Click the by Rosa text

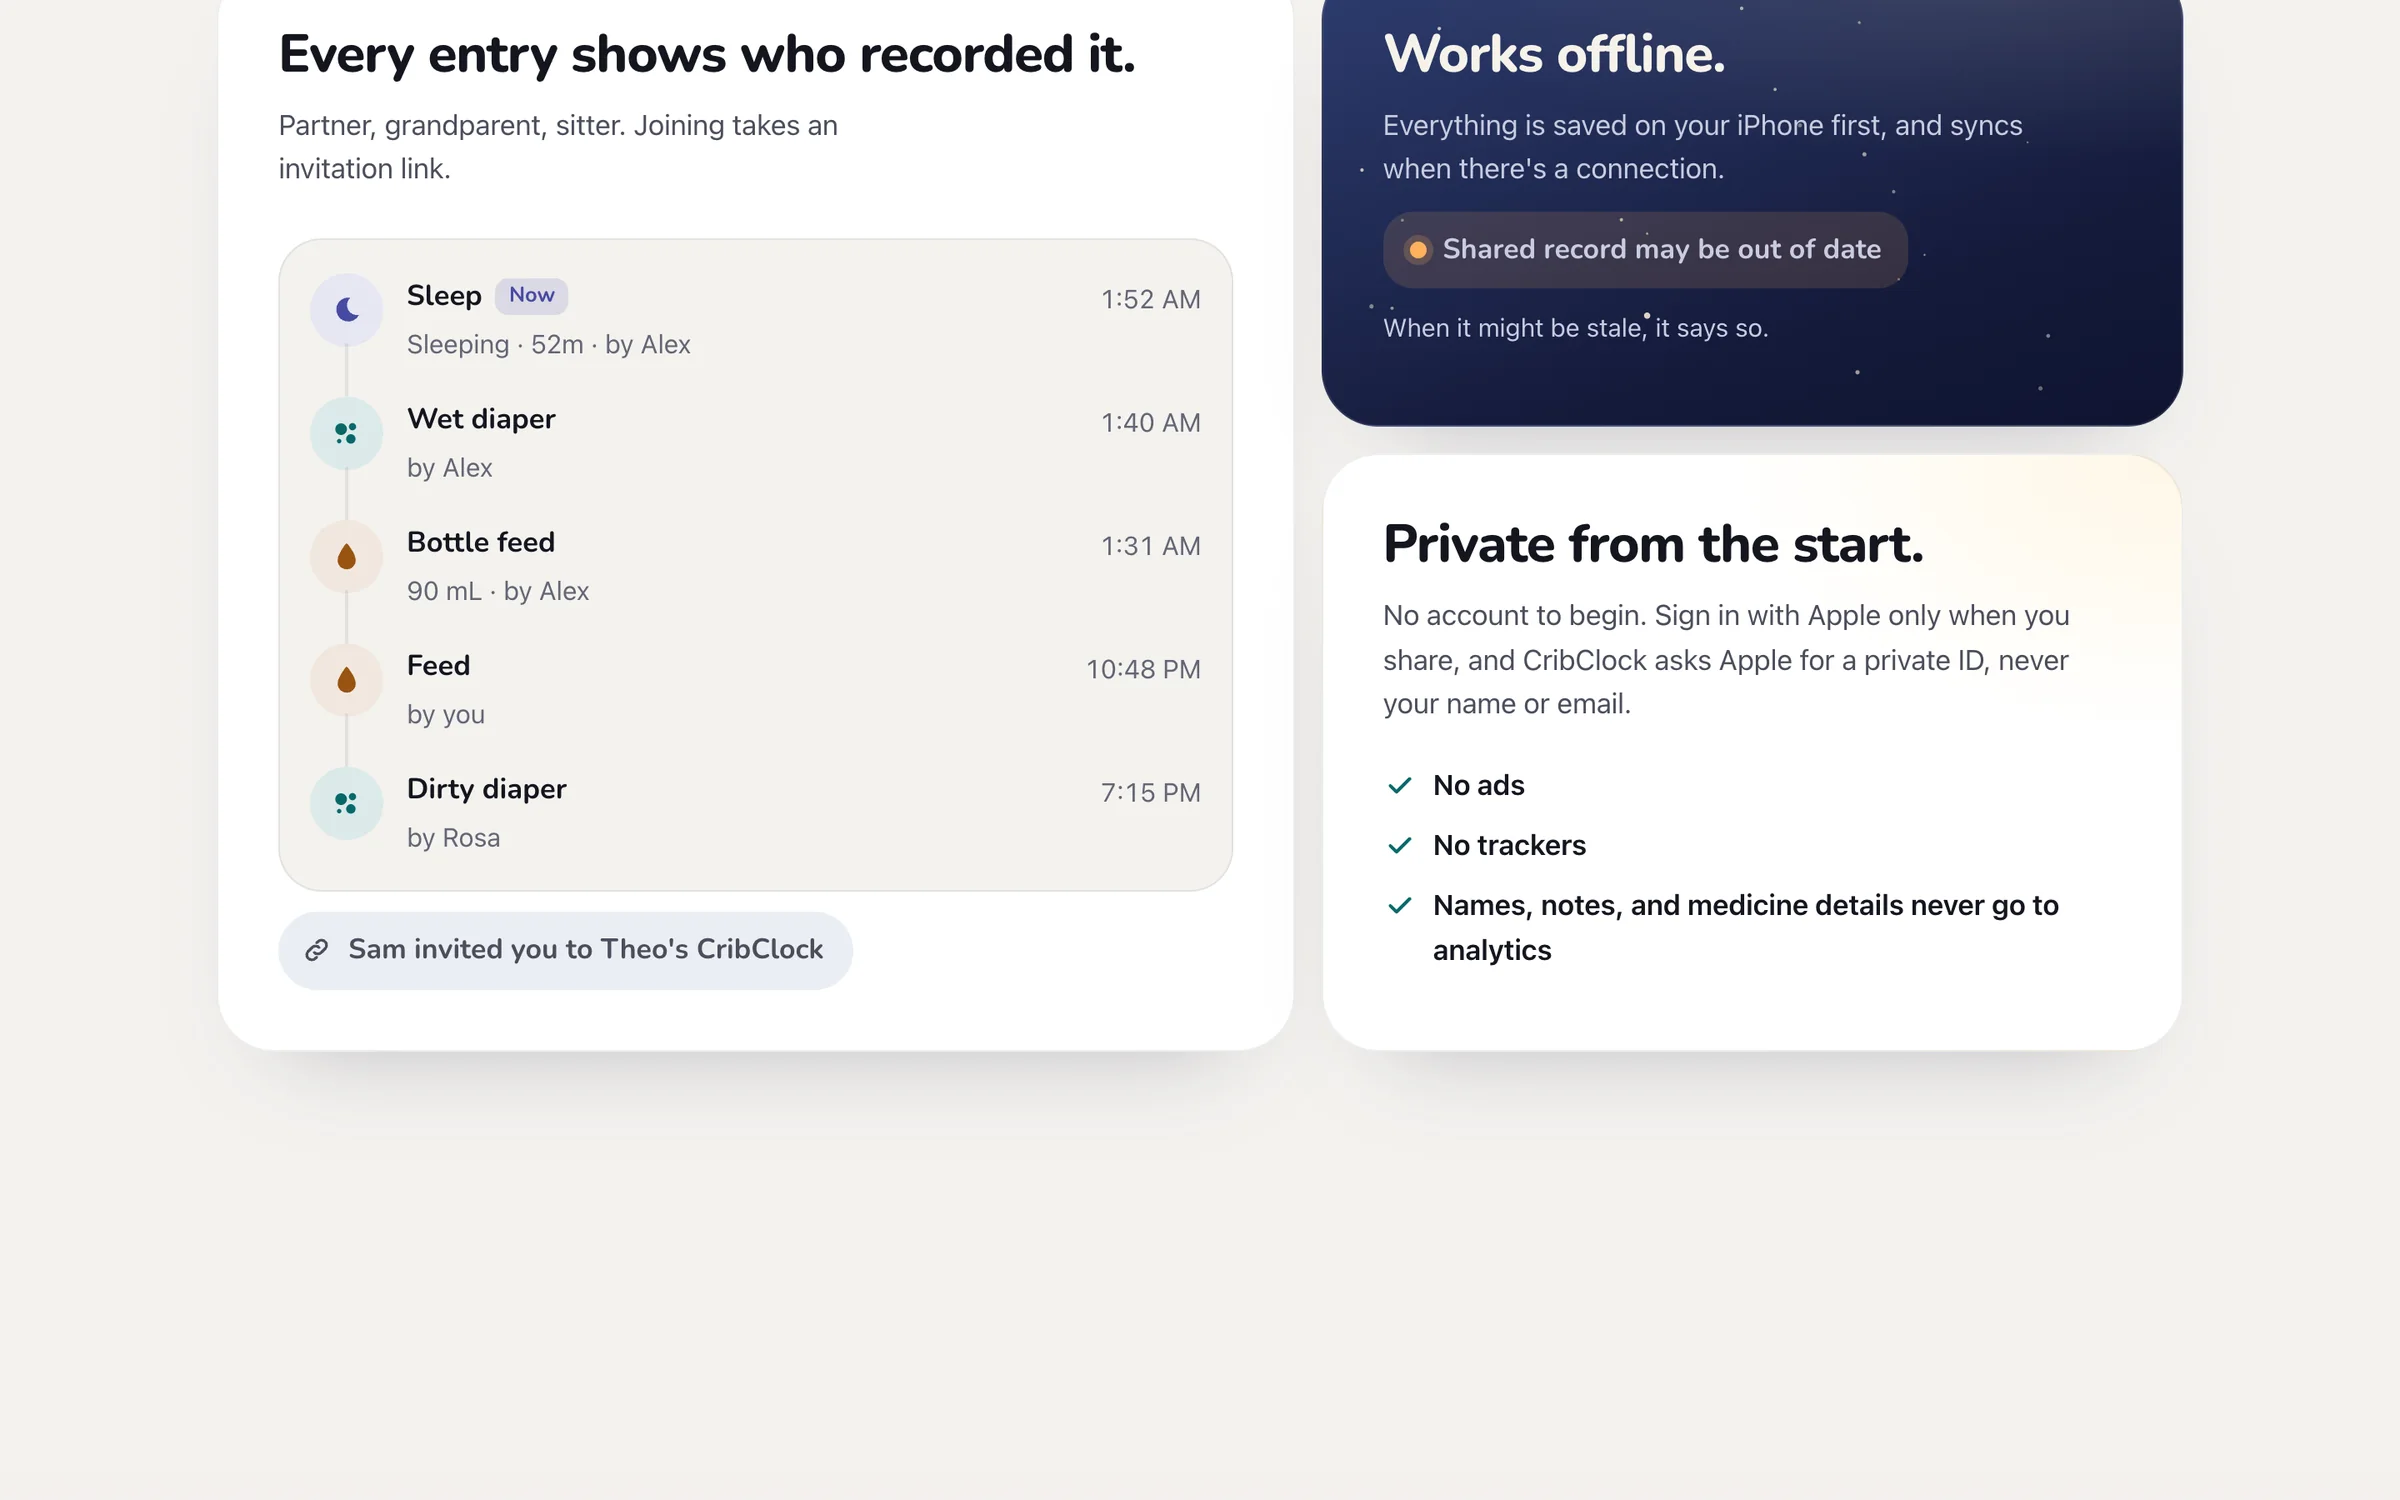(x=454, y=838)
